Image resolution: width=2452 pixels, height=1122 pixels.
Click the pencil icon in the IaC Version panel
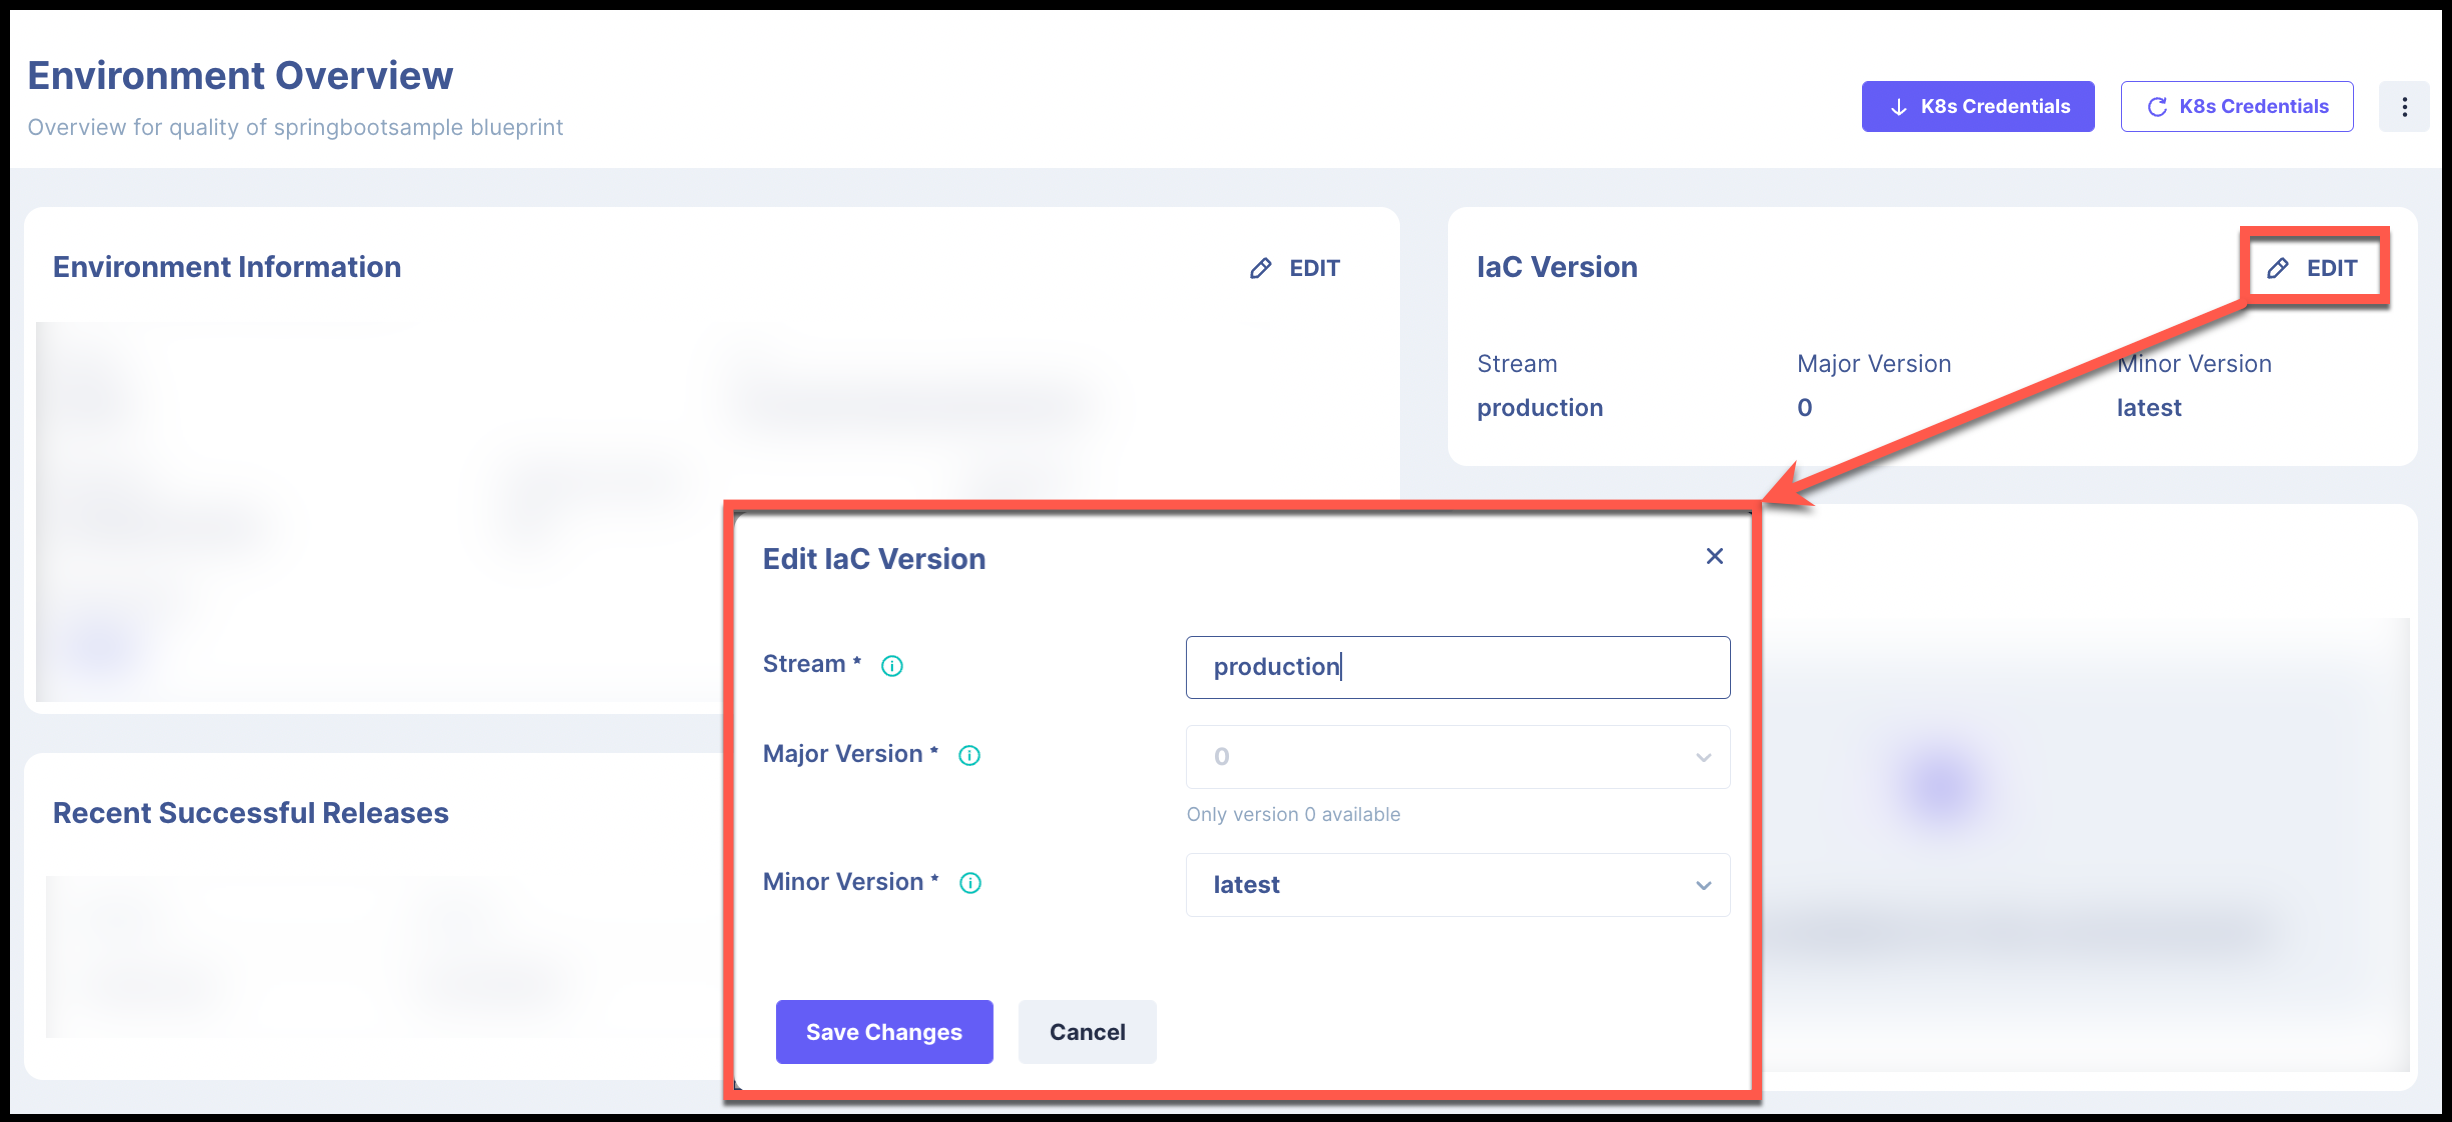point(2278,268)
